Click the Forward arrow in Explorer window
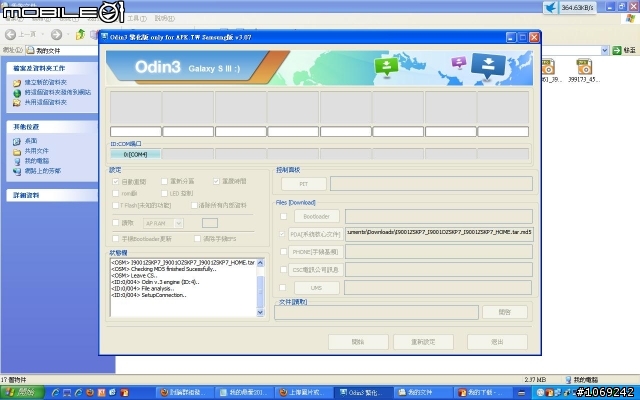This screenshot has width=640, height=400. point(56,35)
